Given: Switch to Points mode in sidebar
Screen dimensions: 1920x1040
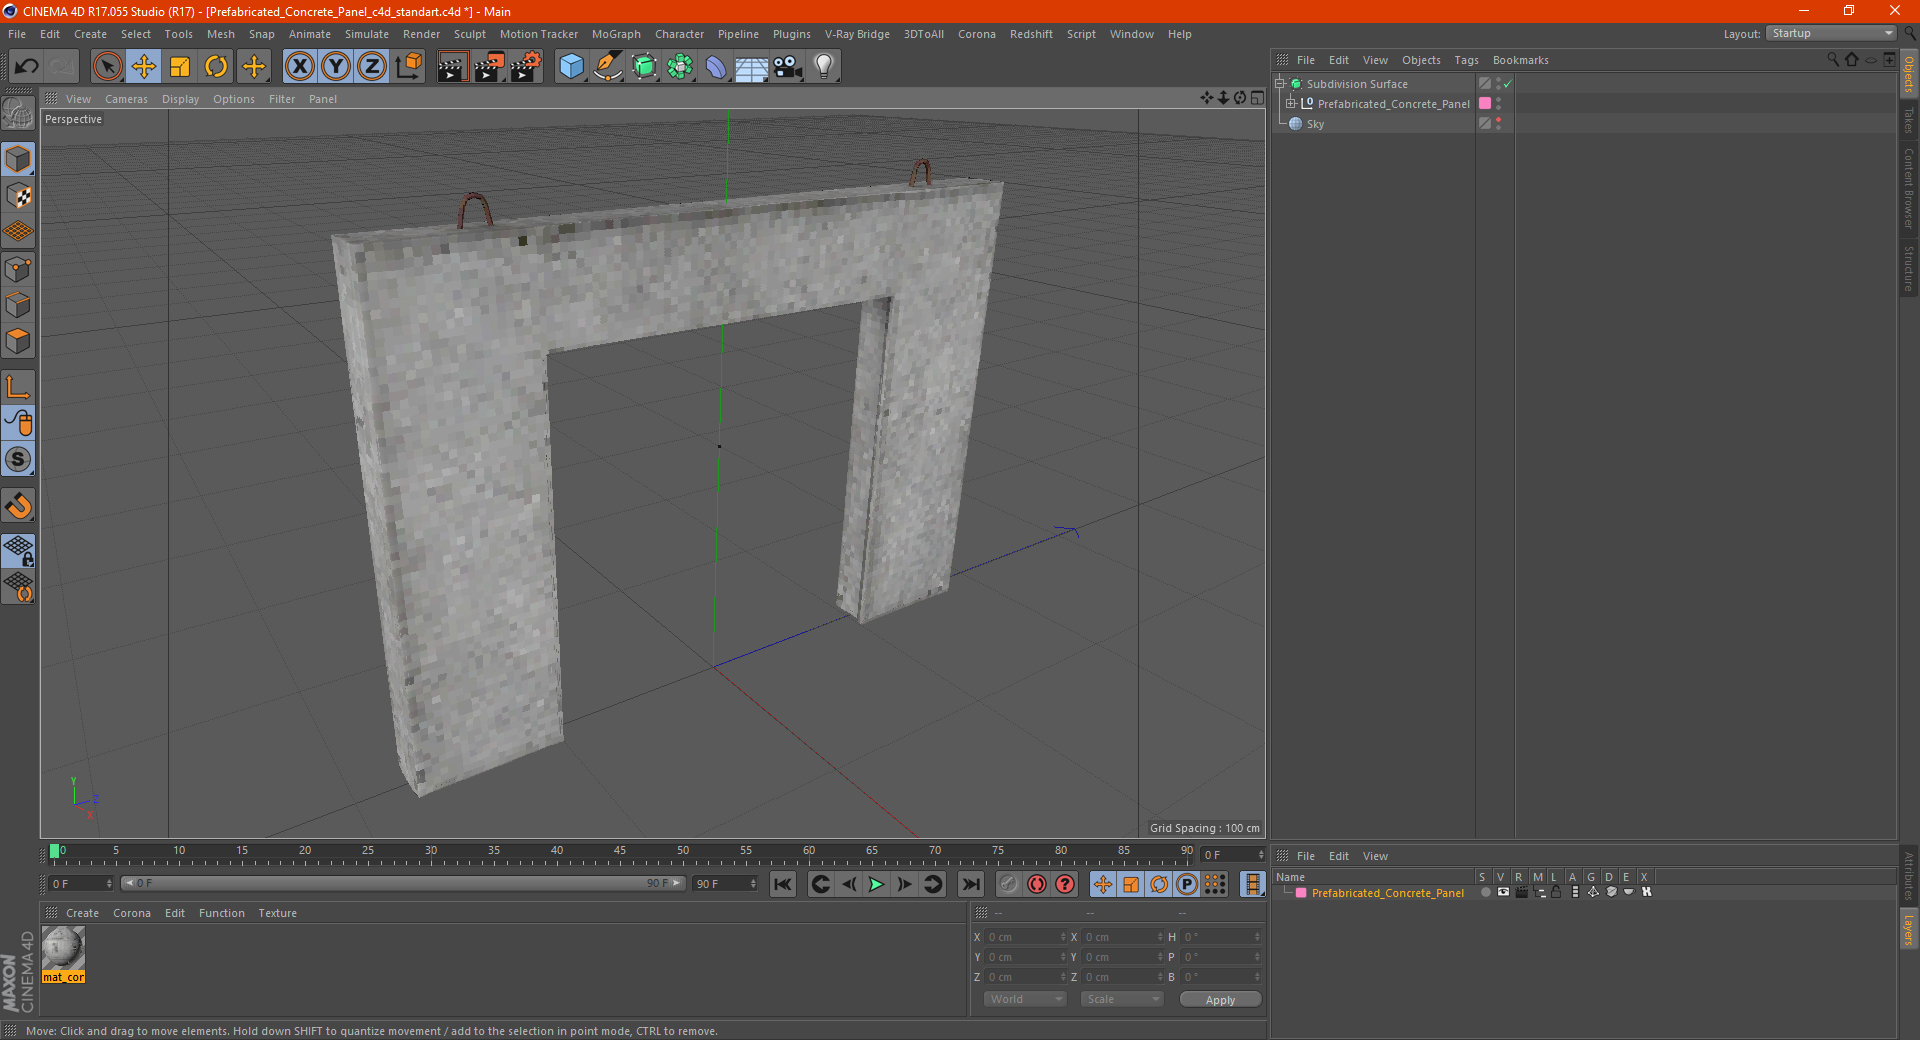Looking at the screenshot, I should [x=18, y=269].
